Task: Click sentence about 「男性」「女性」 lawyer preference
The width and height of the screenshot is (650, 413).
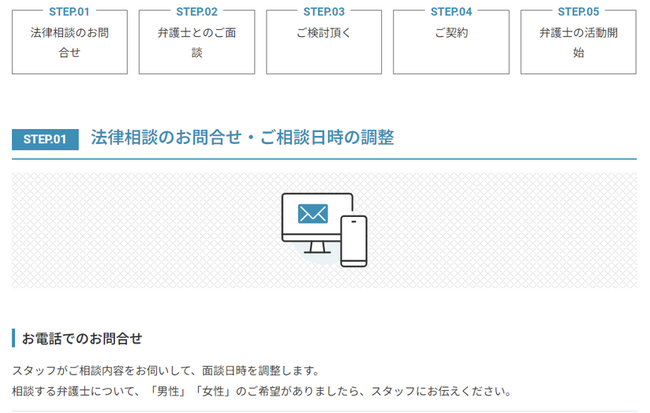Action: (x=261, y=391)
